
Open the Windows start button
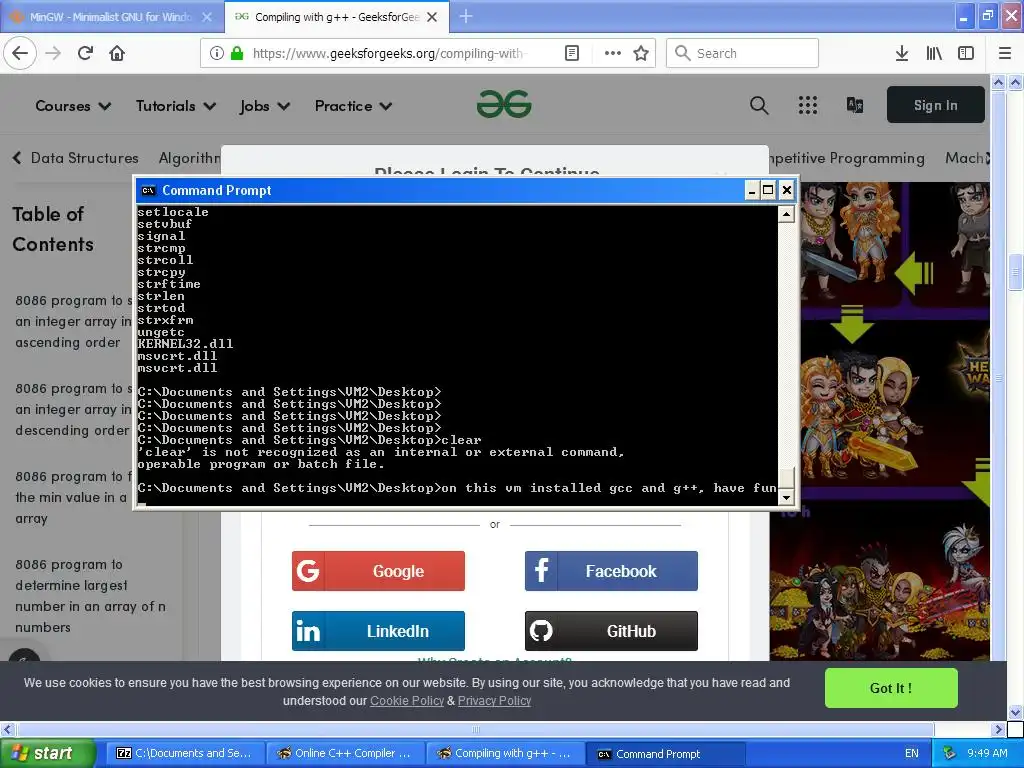(47, 753)
